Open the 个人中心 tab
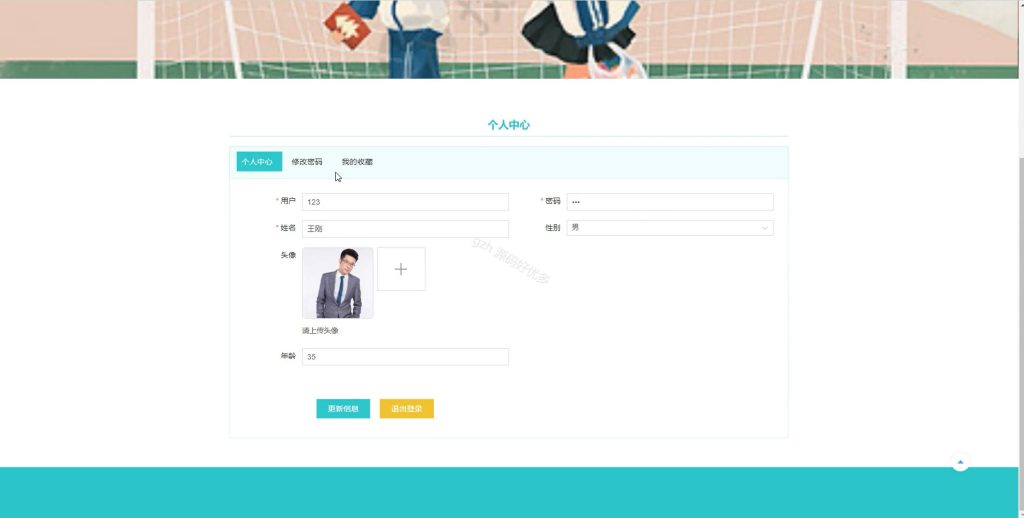Screen dimensions: 1024x518 pyautogui.click(x=259, y=161)
